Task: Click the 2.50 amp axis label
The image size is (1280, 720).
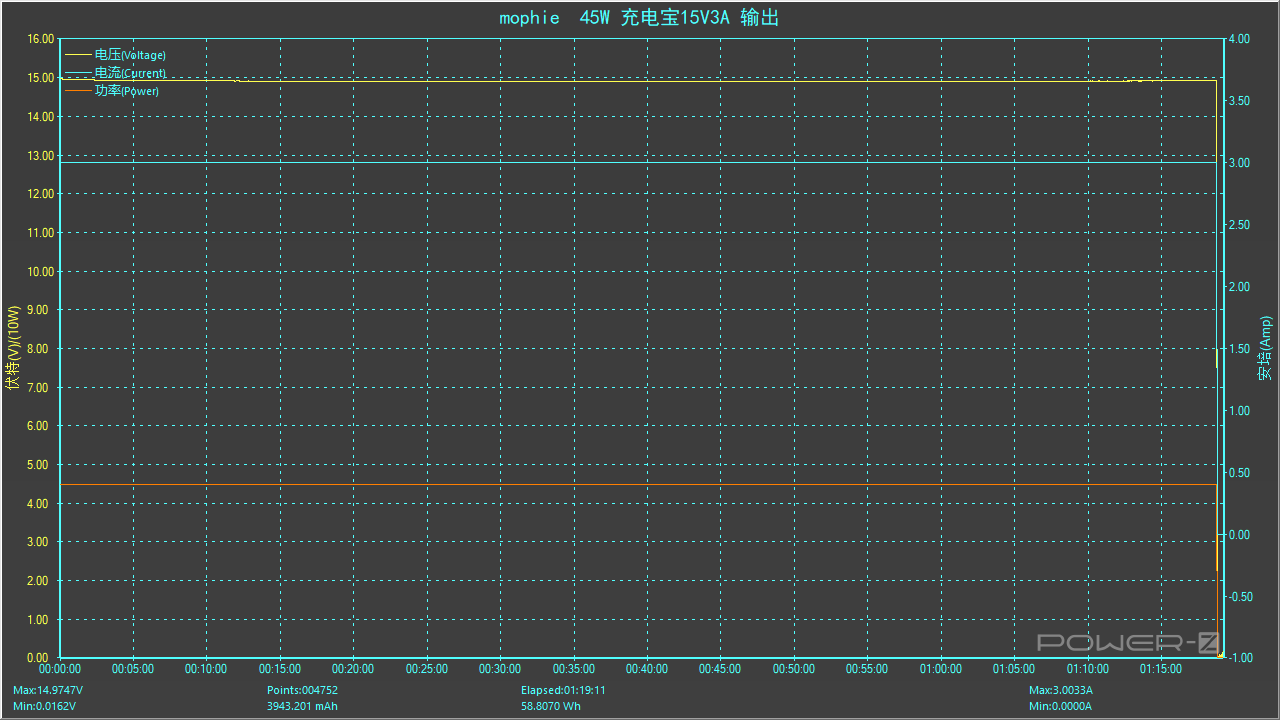Action: [x=1239, y=225]
